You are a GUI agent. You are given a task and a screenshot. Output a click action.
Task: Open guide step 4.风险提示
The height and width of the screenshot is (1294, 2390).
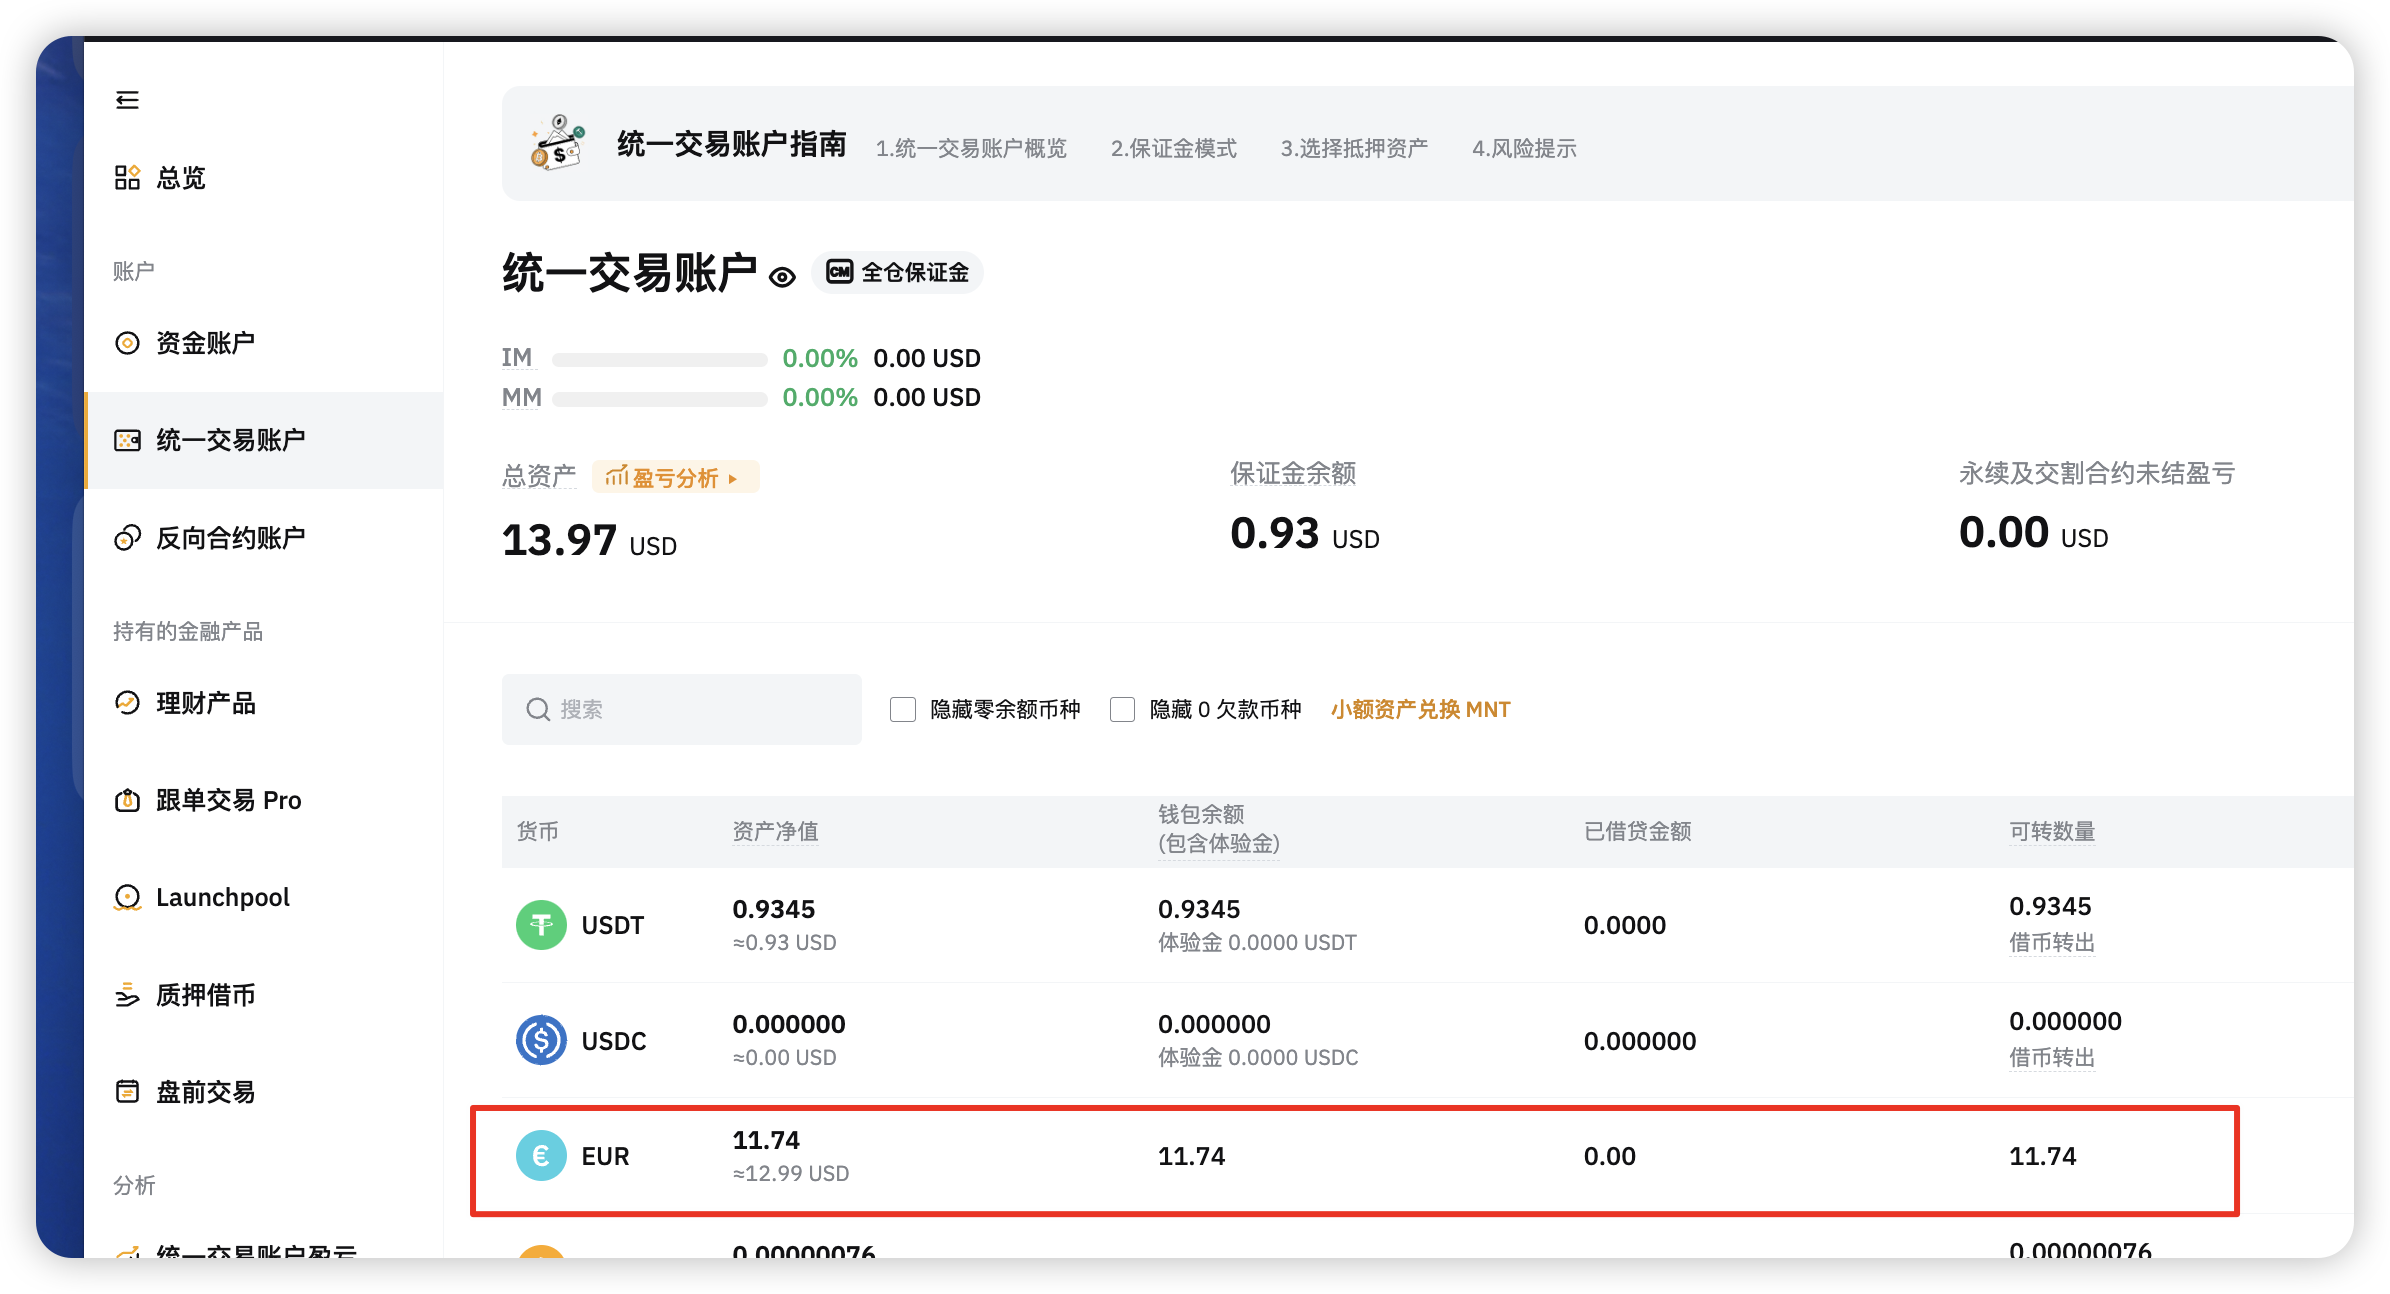[x=1524, y=148]
